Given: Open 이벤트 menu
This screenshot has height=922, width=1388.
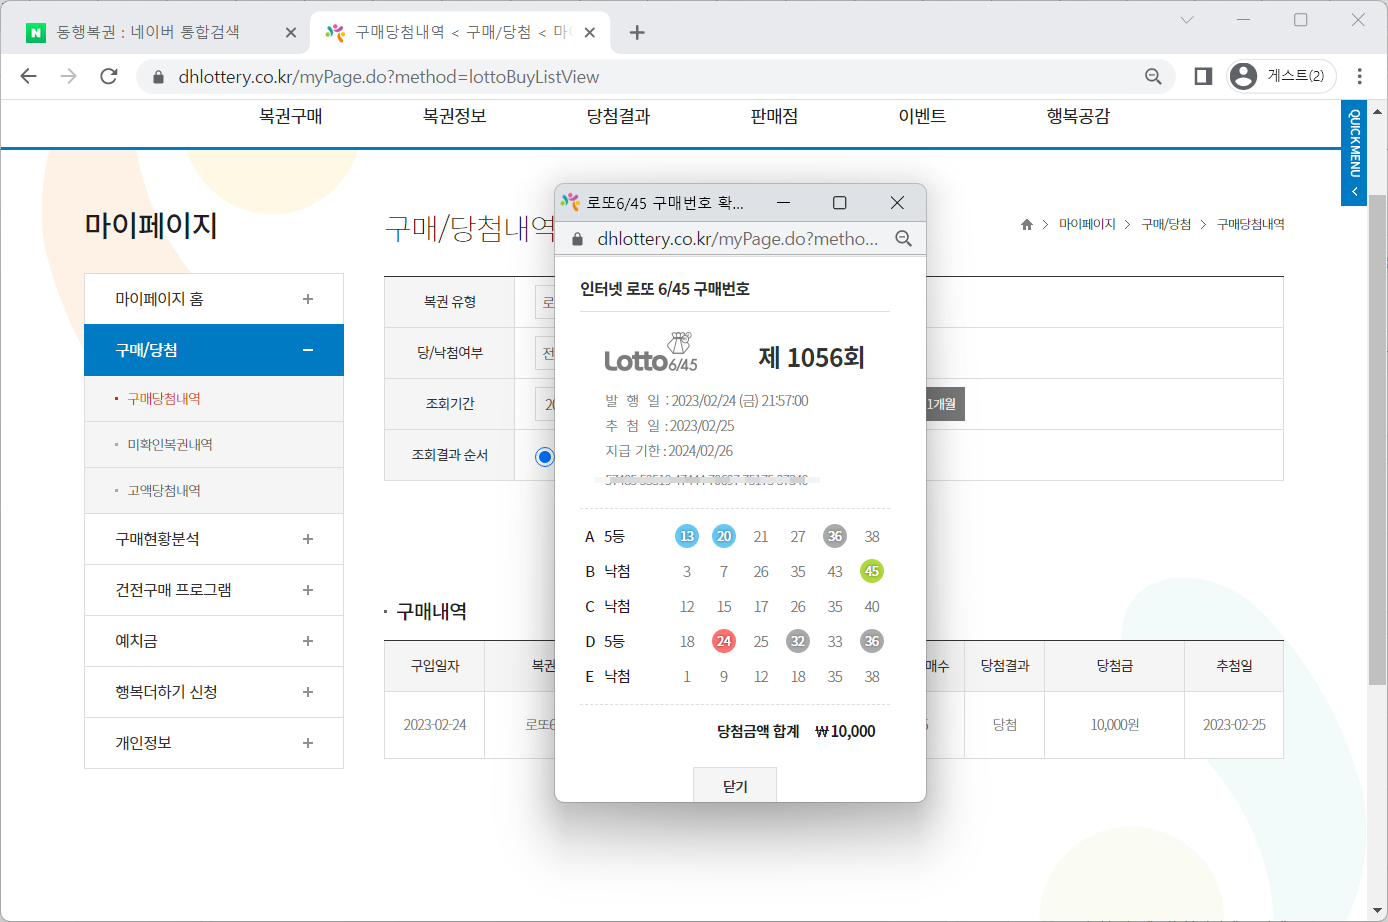Looking at the screenshot, I should [x=922, y=116].
